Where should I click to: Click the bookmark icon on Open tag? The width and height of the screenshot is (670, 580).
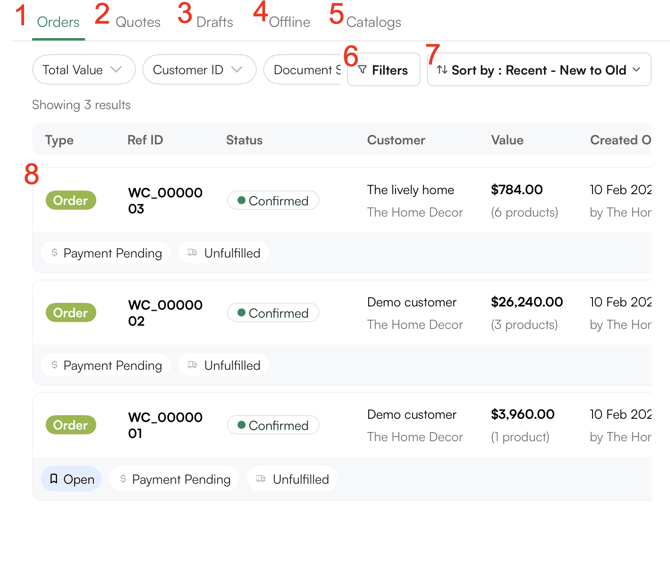[54, 479]
